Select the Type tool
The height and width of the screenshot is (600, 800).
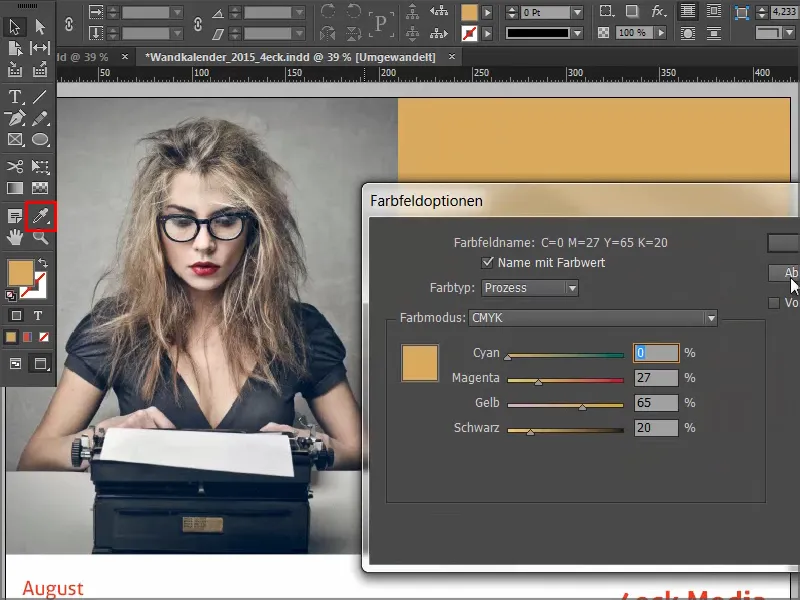[x=15, y=97]
